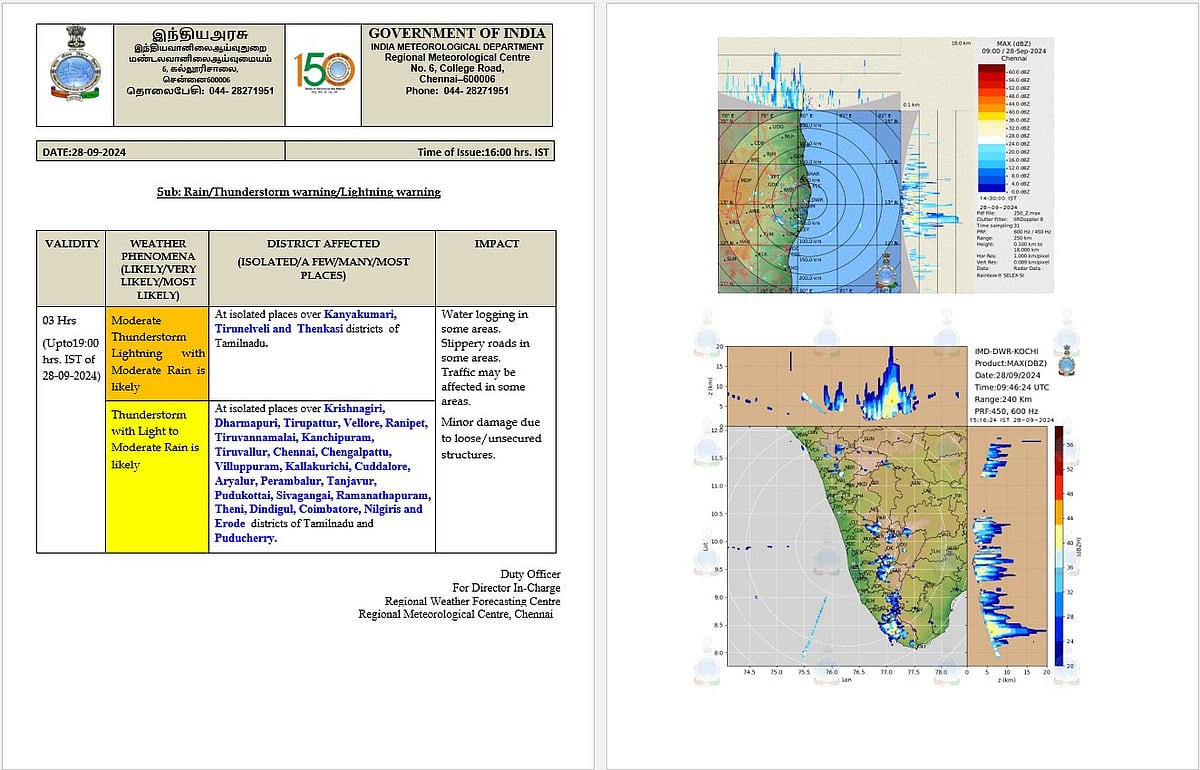Click the DATE:28-09-2024 field
The width and height of the screenshot is (1200, 770).
click(84, 152)
